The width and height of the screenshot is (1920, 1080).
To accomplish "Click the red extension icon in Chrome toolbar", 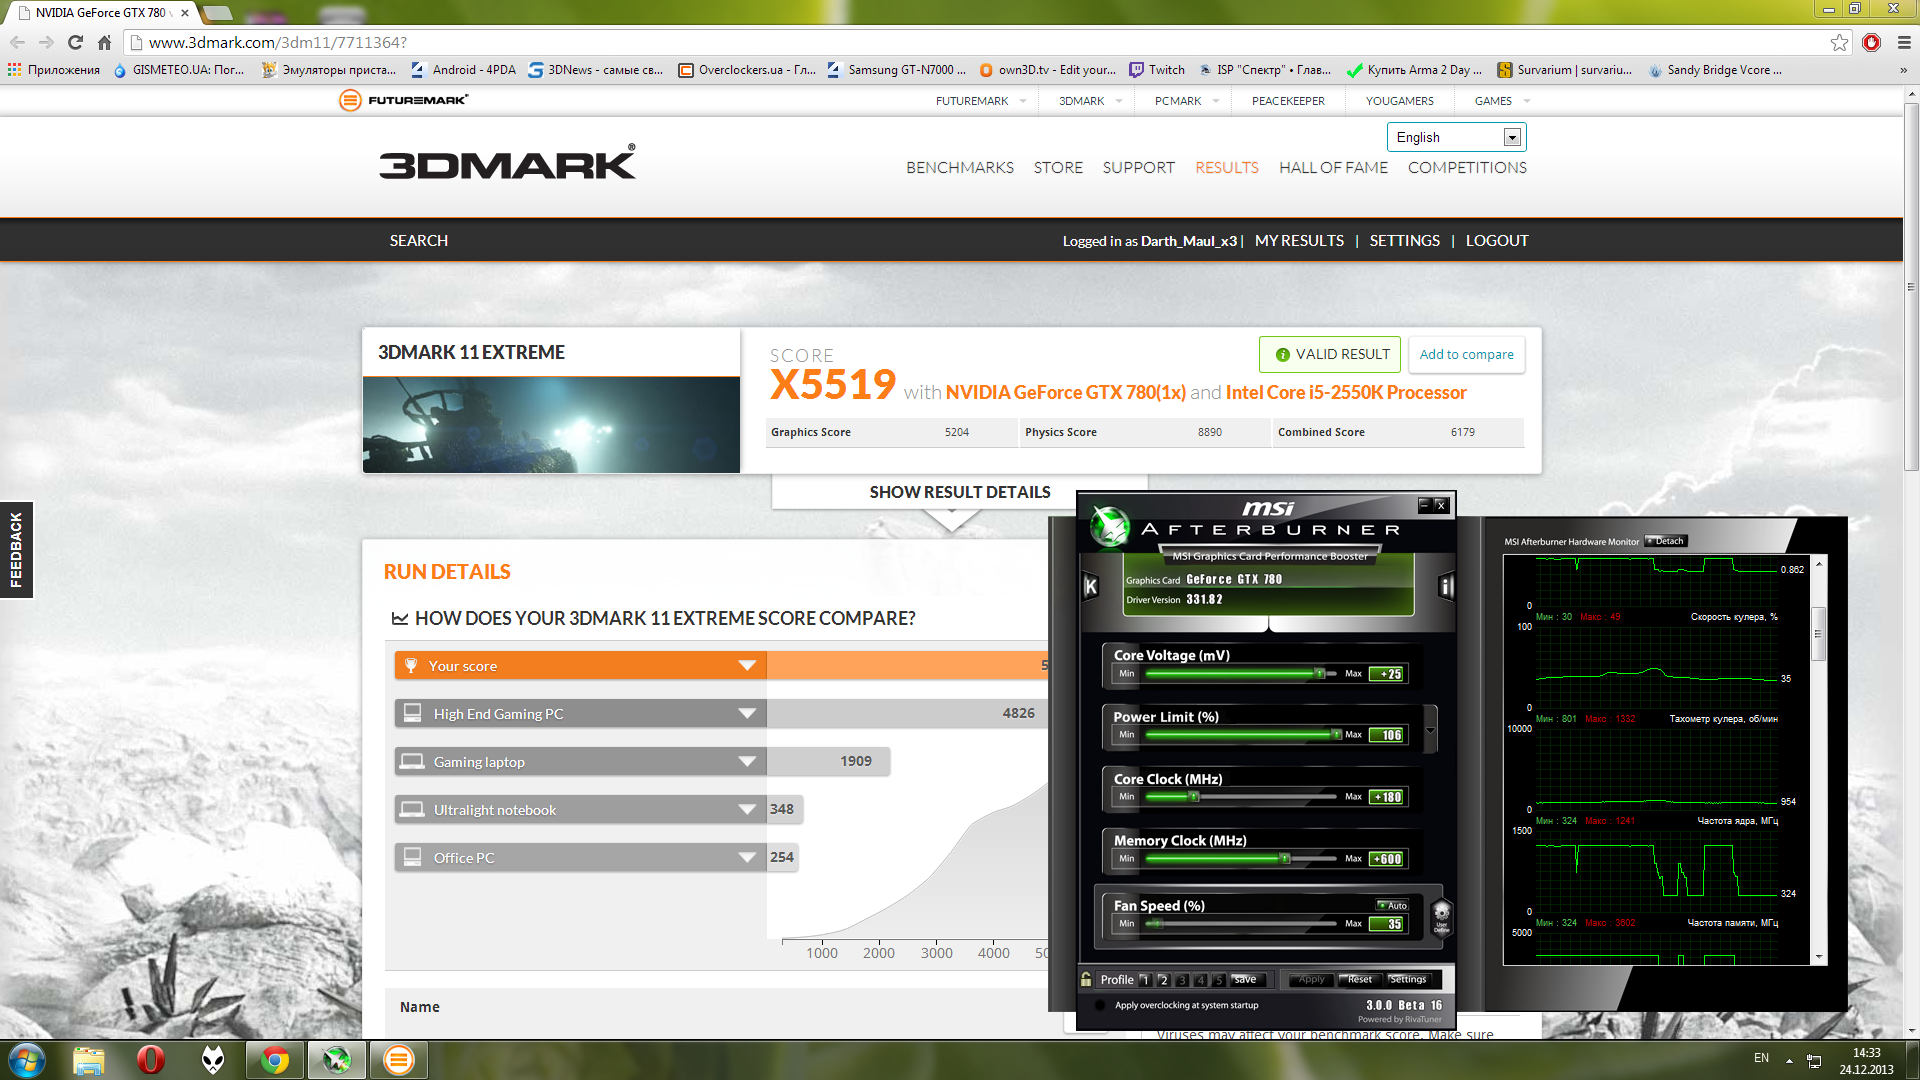I will [1872, 42].
